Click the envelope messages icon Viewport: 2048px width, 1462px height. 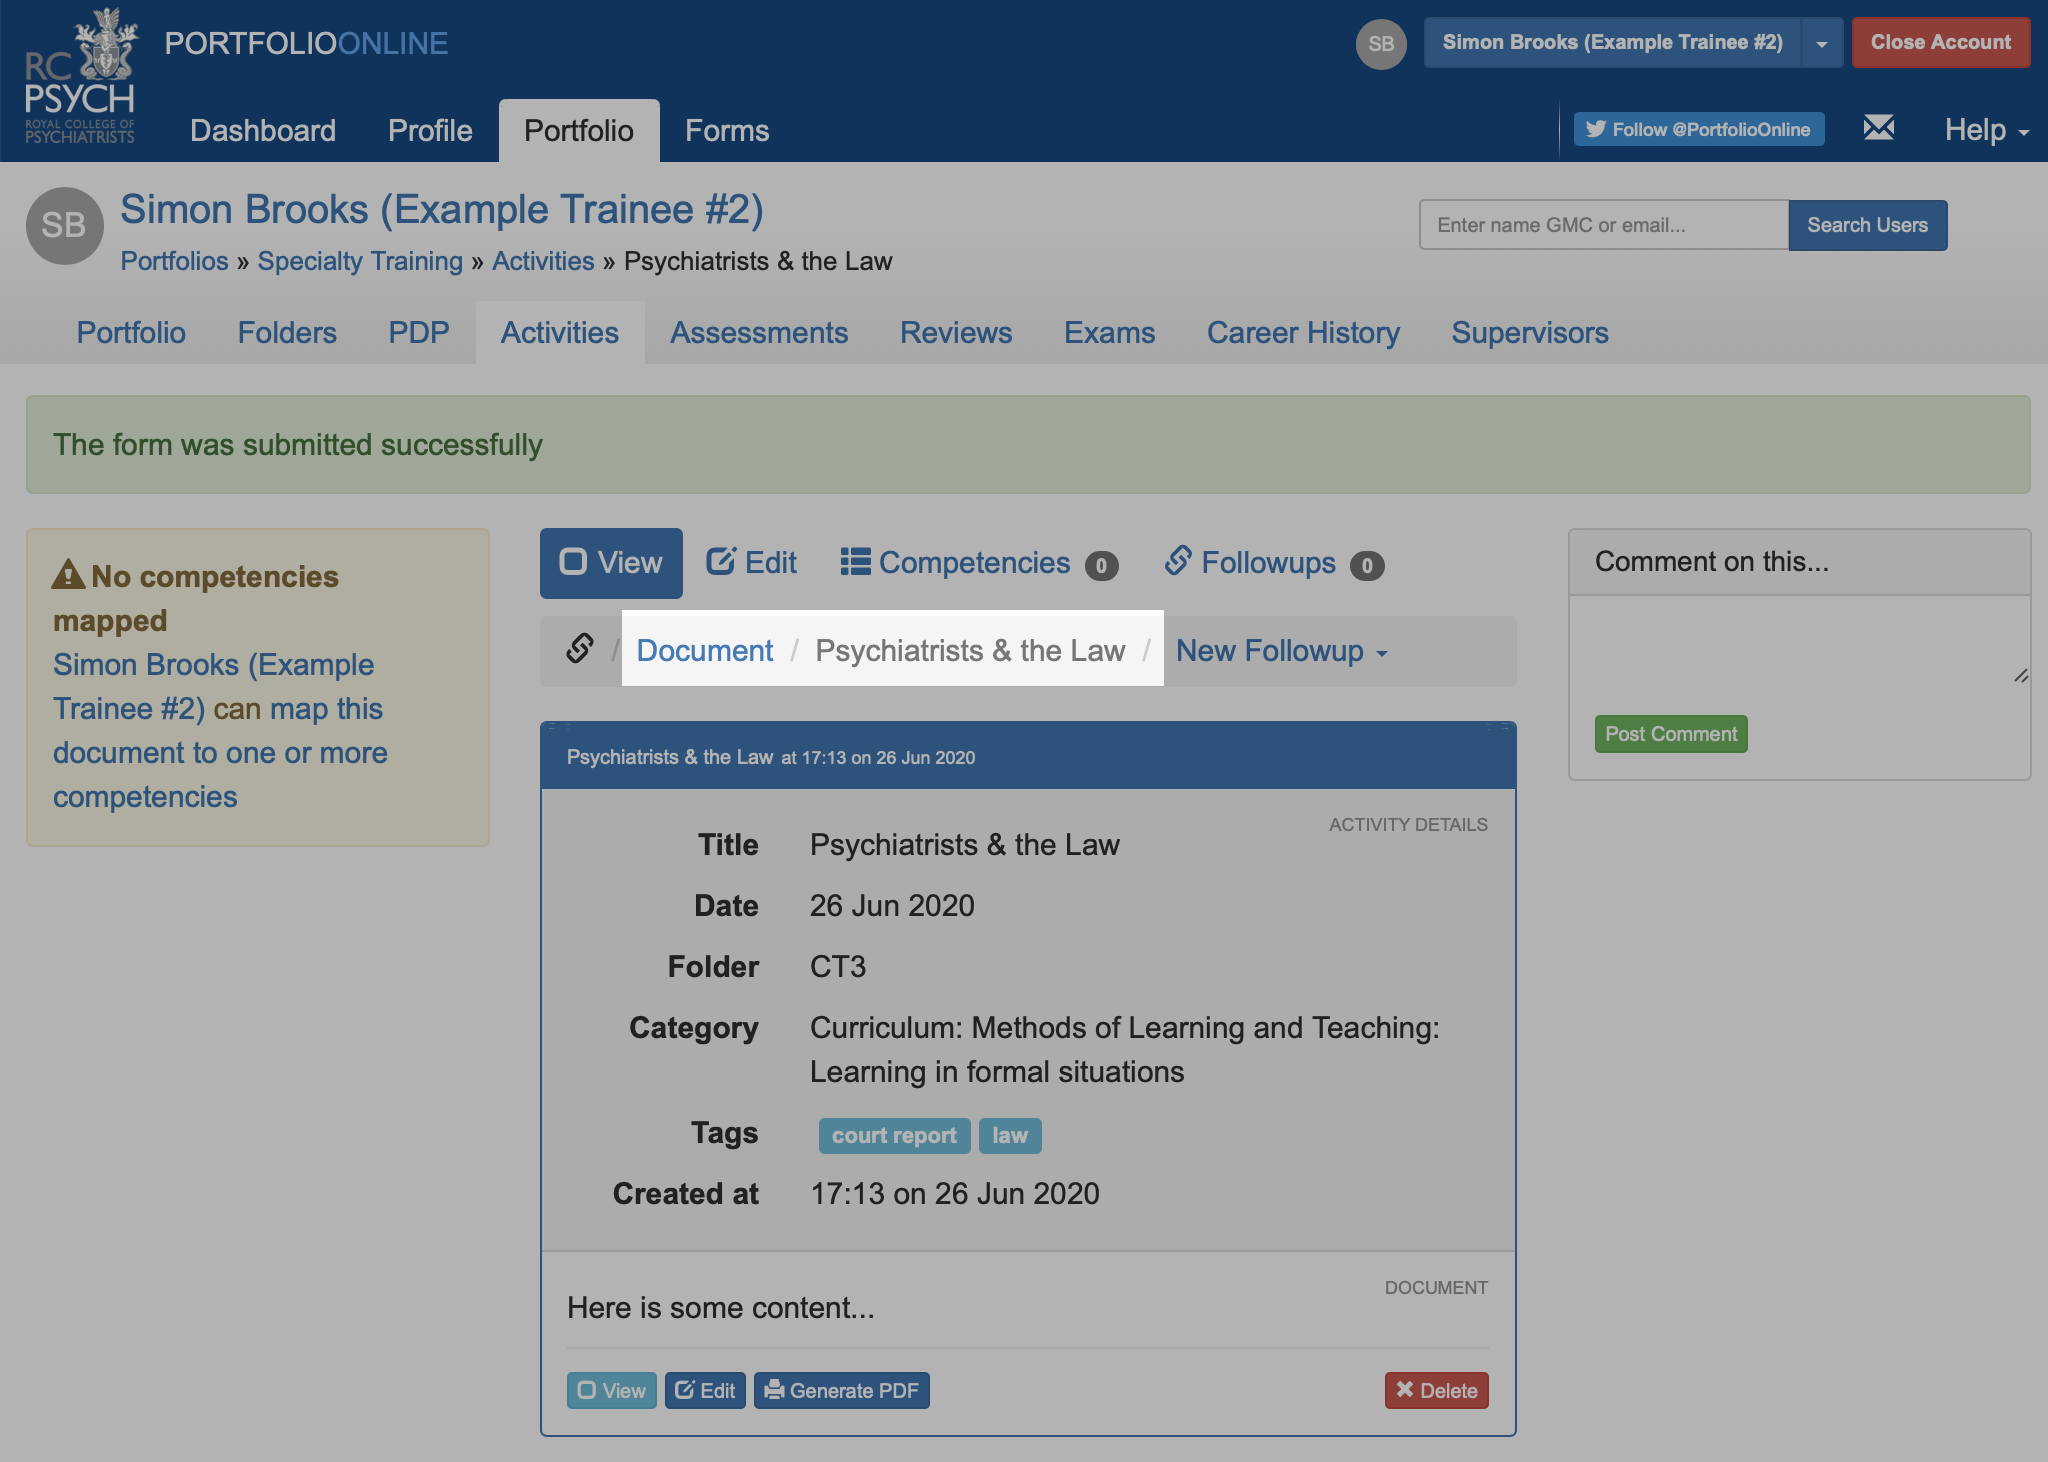click(x=1878, y=128)
